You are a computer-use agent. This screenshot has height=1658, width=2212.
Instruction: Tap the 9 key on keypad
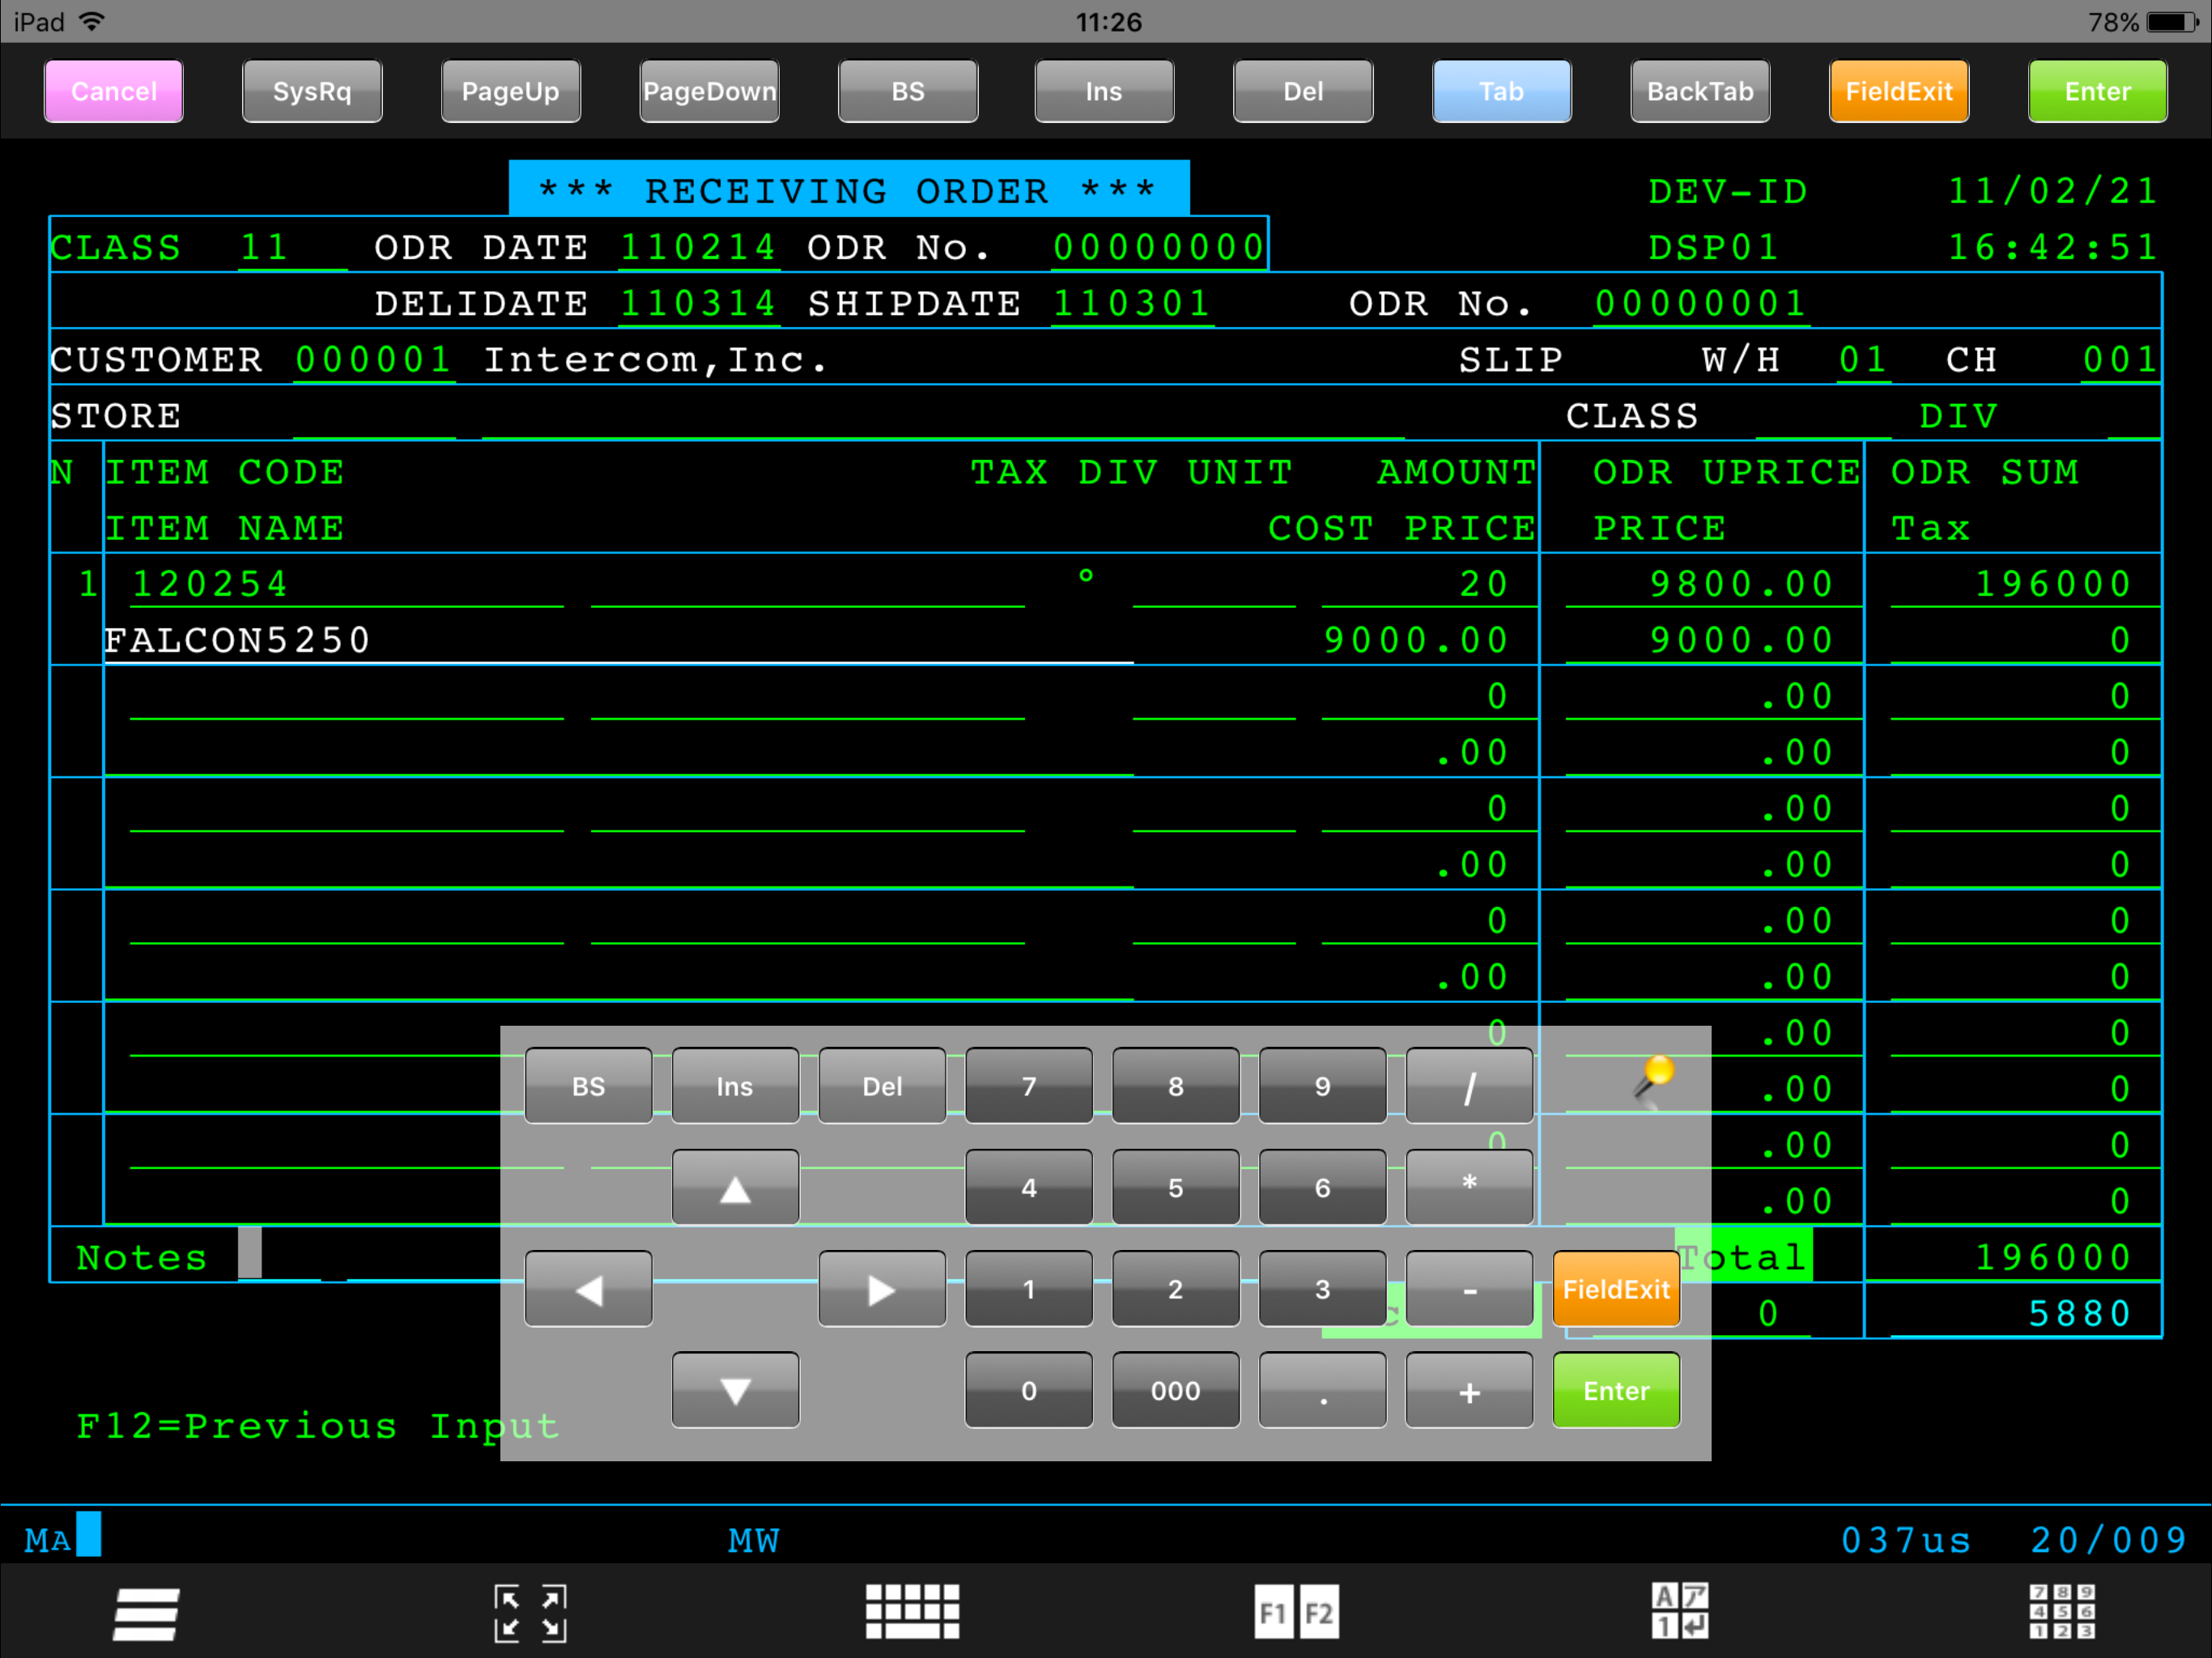tap(1322, 1086)
